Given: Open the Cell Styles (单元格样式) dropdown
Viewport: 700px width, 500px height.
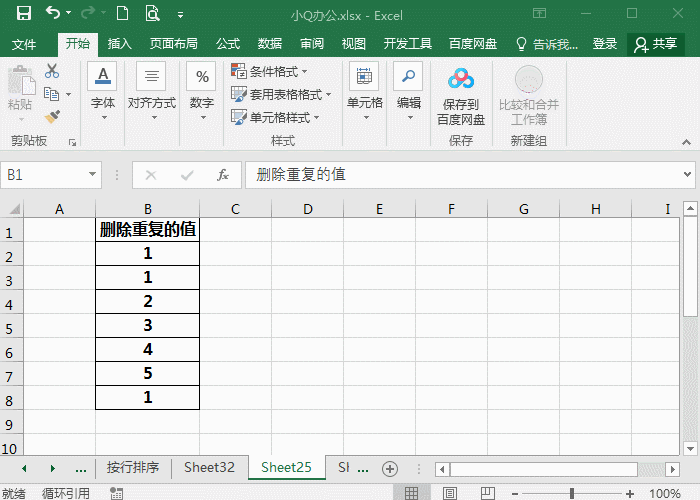Looking at the screenshot, I should click(x=276, y=117).
